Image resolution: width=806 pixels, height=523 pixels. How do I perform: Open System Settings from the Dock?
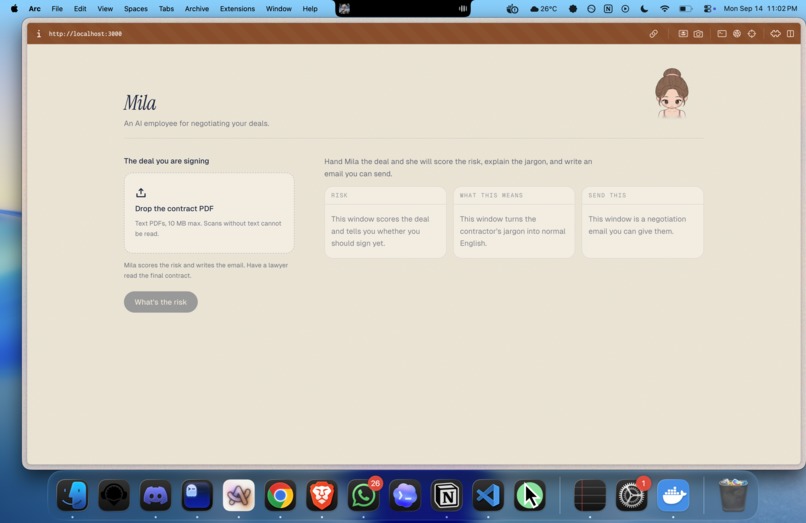coord(631,495)
